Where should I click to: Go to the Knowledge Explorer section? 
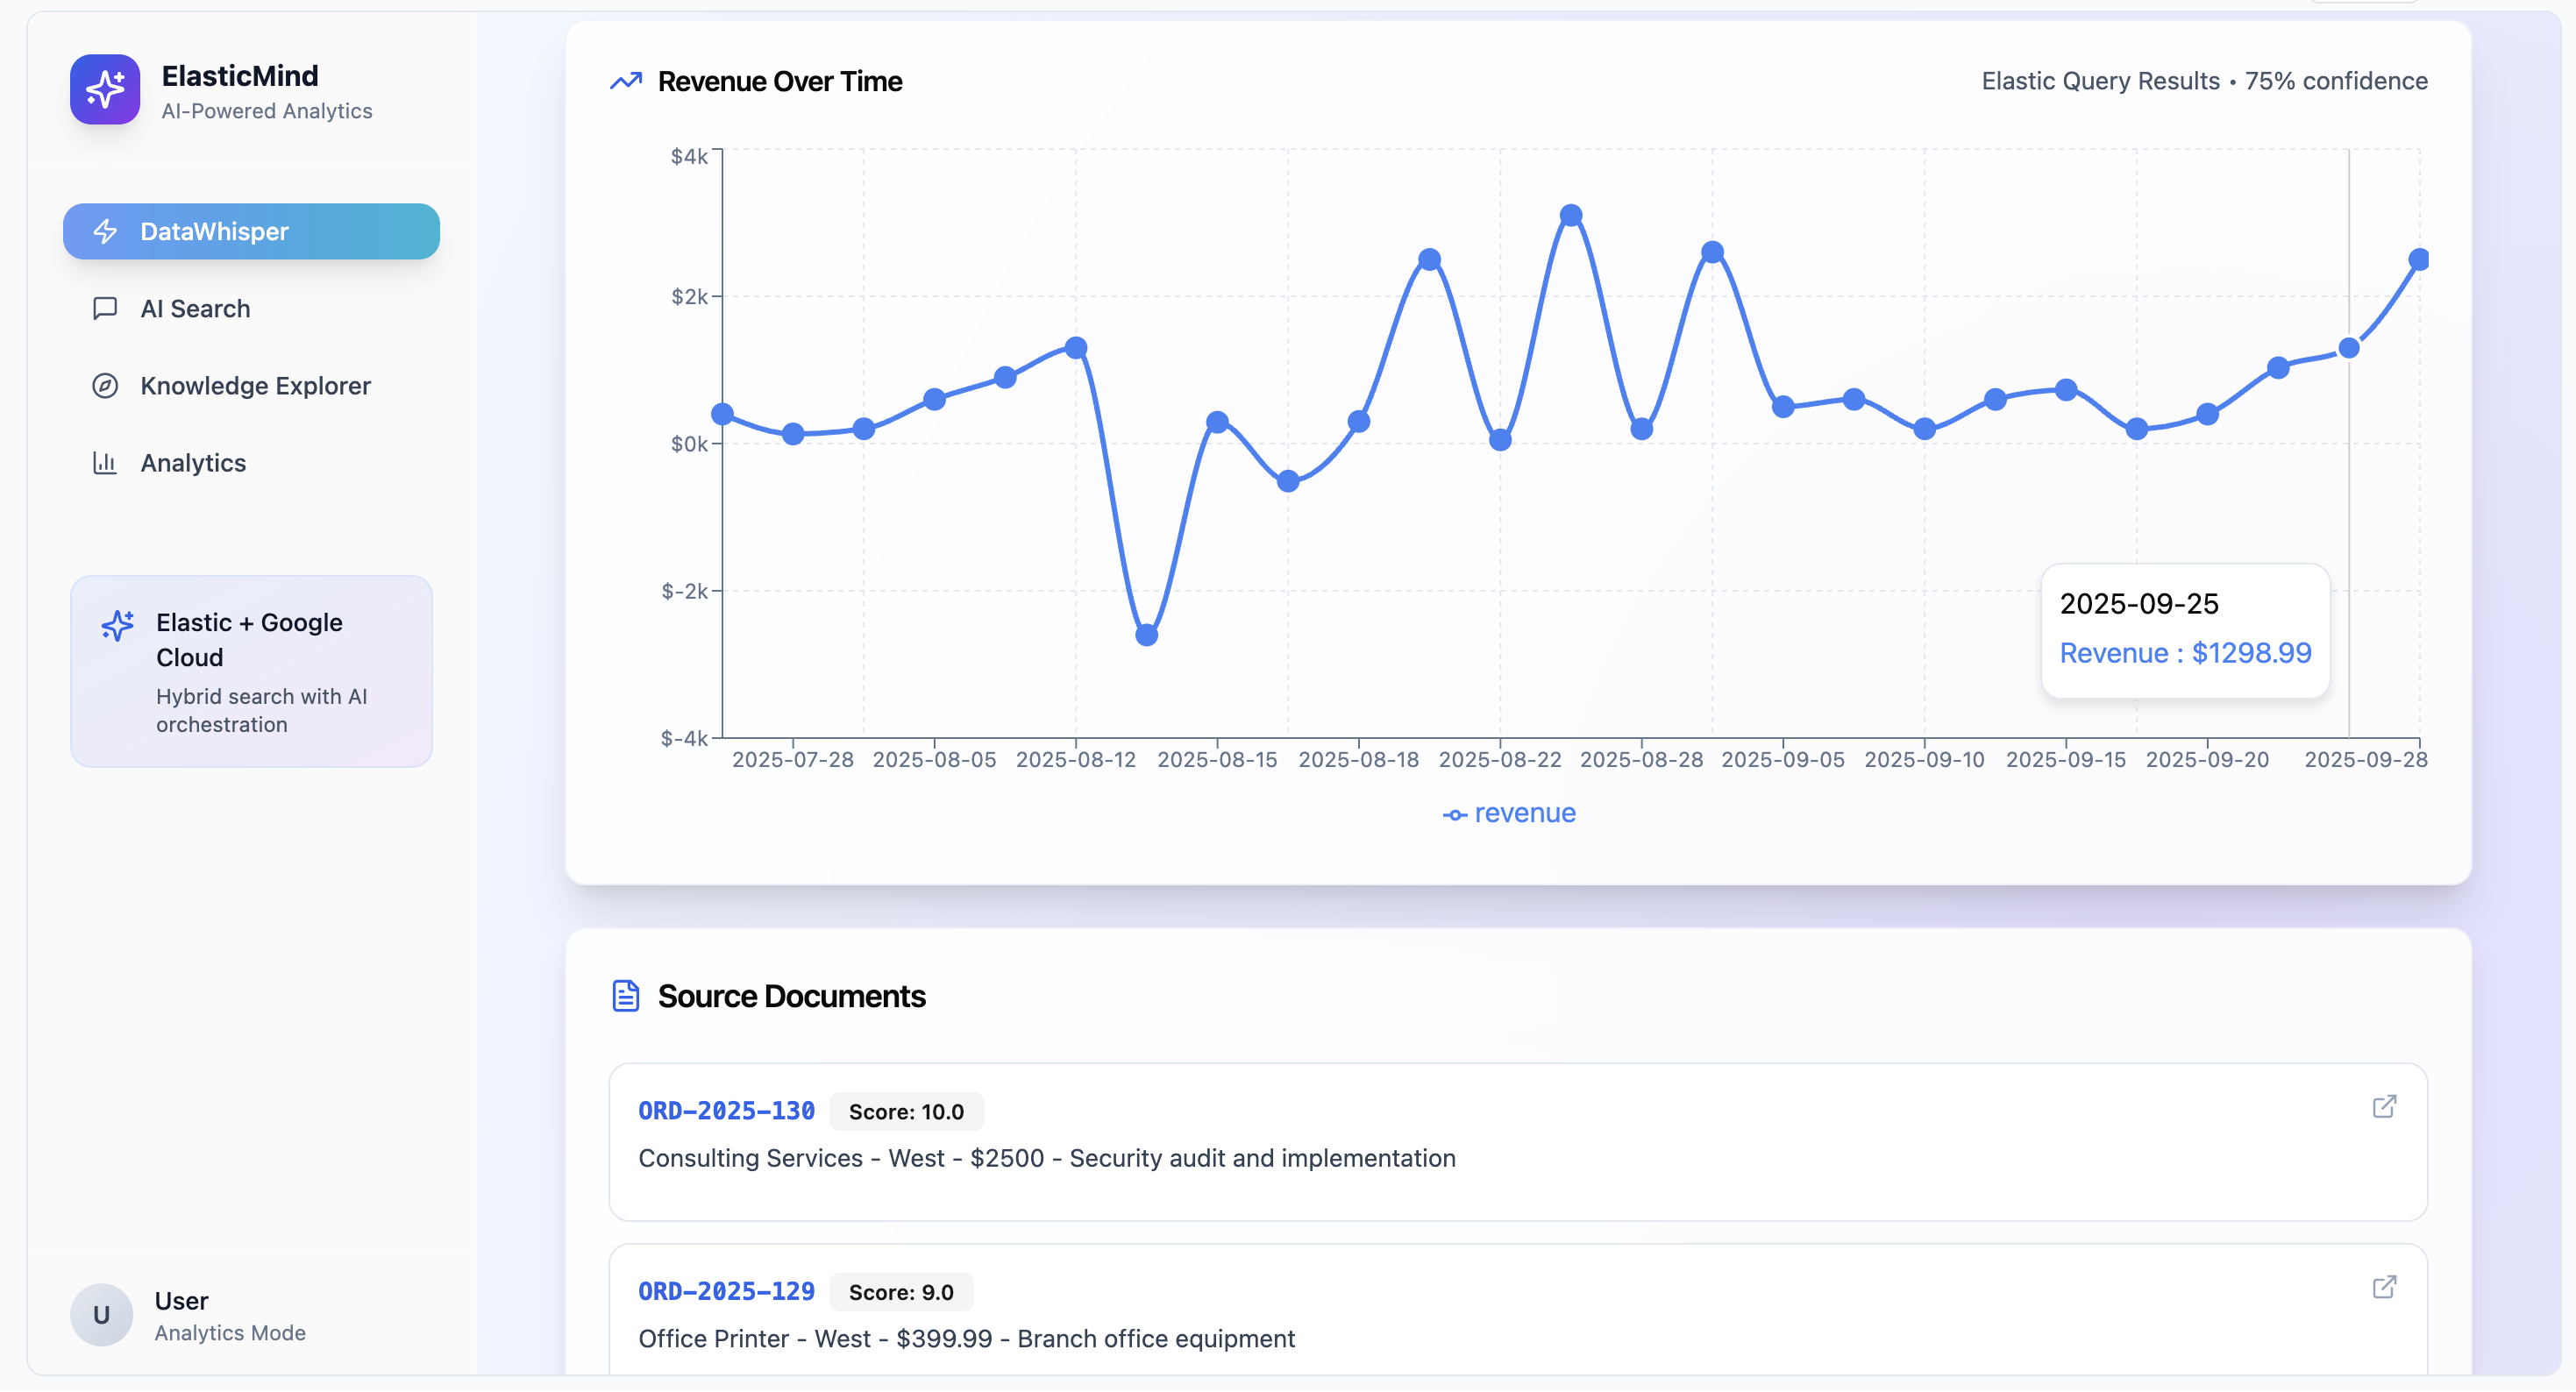pyautogui.click(x=255, y=386)
